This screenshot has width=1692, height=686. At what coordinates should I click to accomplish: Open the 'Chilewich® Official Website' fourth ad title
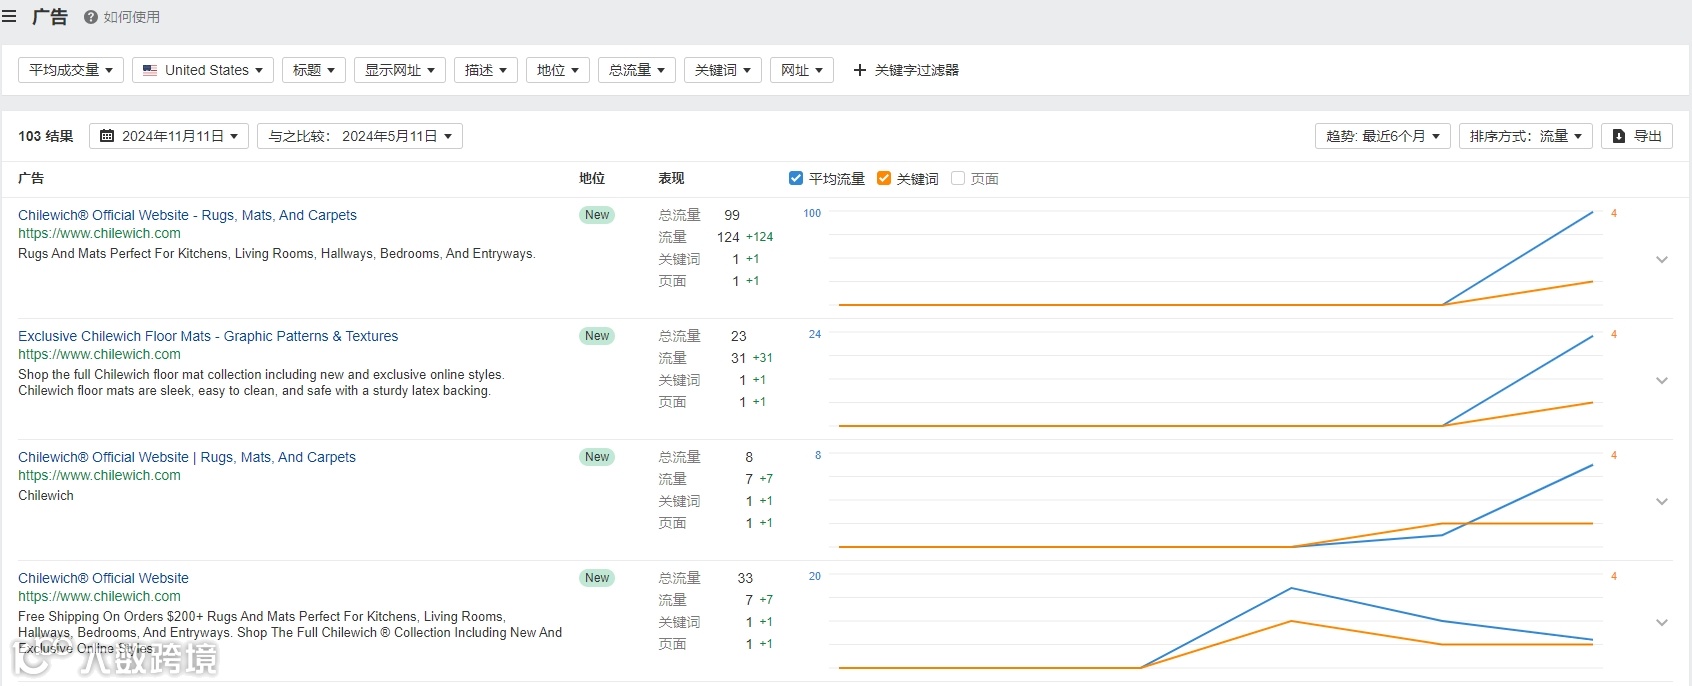103,578
